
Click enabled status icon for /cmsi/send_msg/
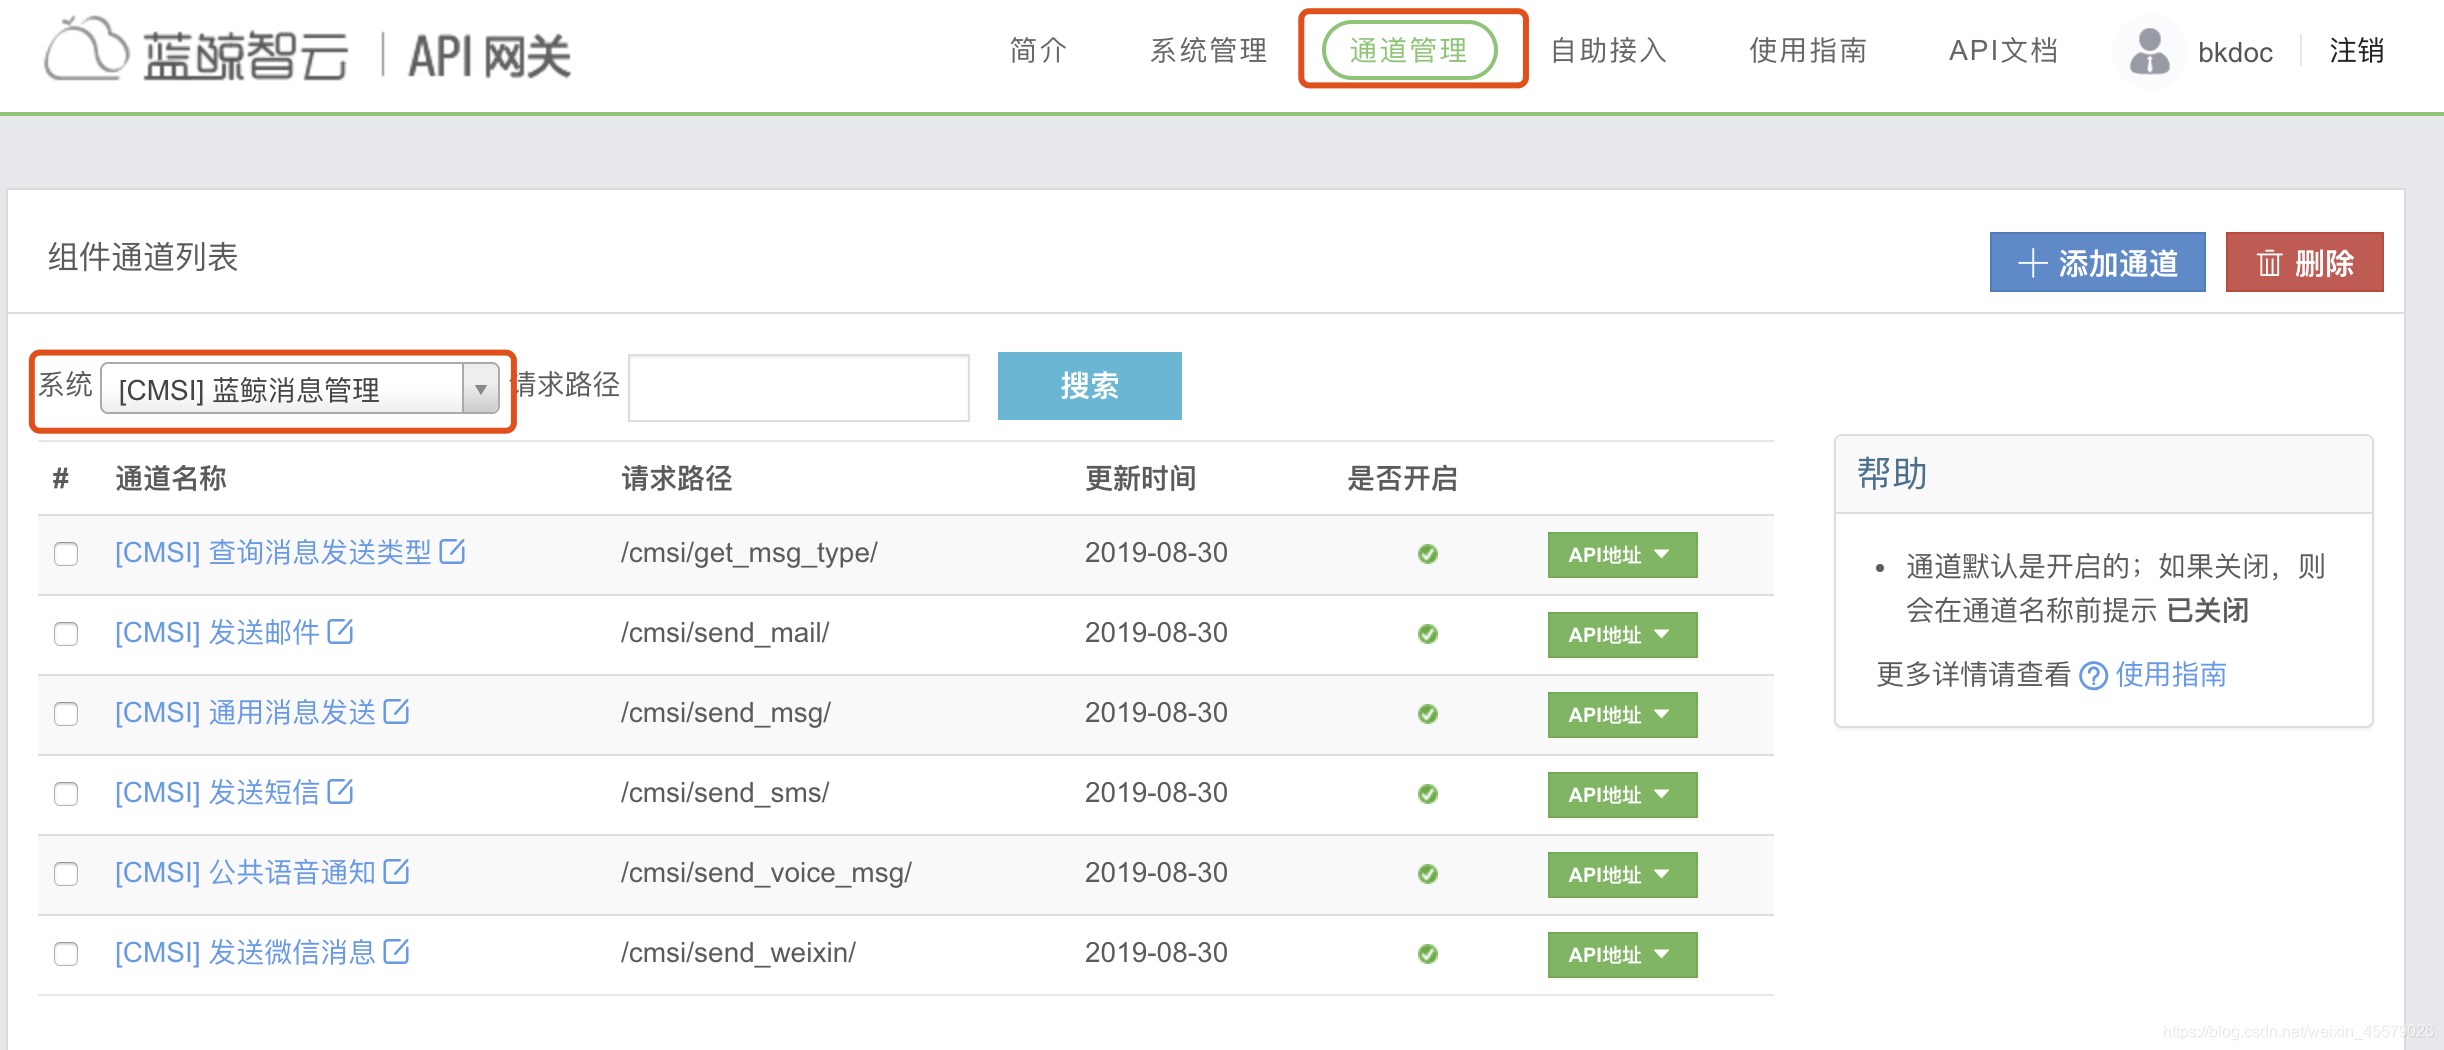pos(1428,714)
